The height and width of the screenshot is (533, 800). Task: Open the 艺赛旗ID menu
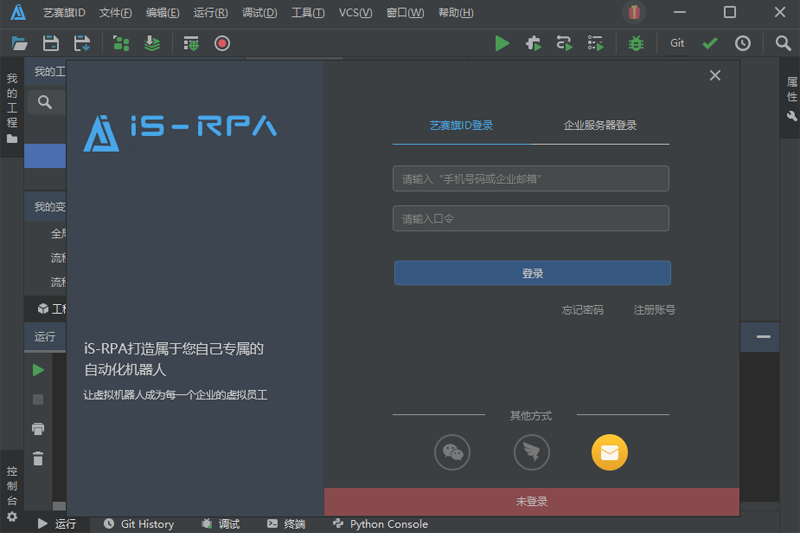coord(64,13)
